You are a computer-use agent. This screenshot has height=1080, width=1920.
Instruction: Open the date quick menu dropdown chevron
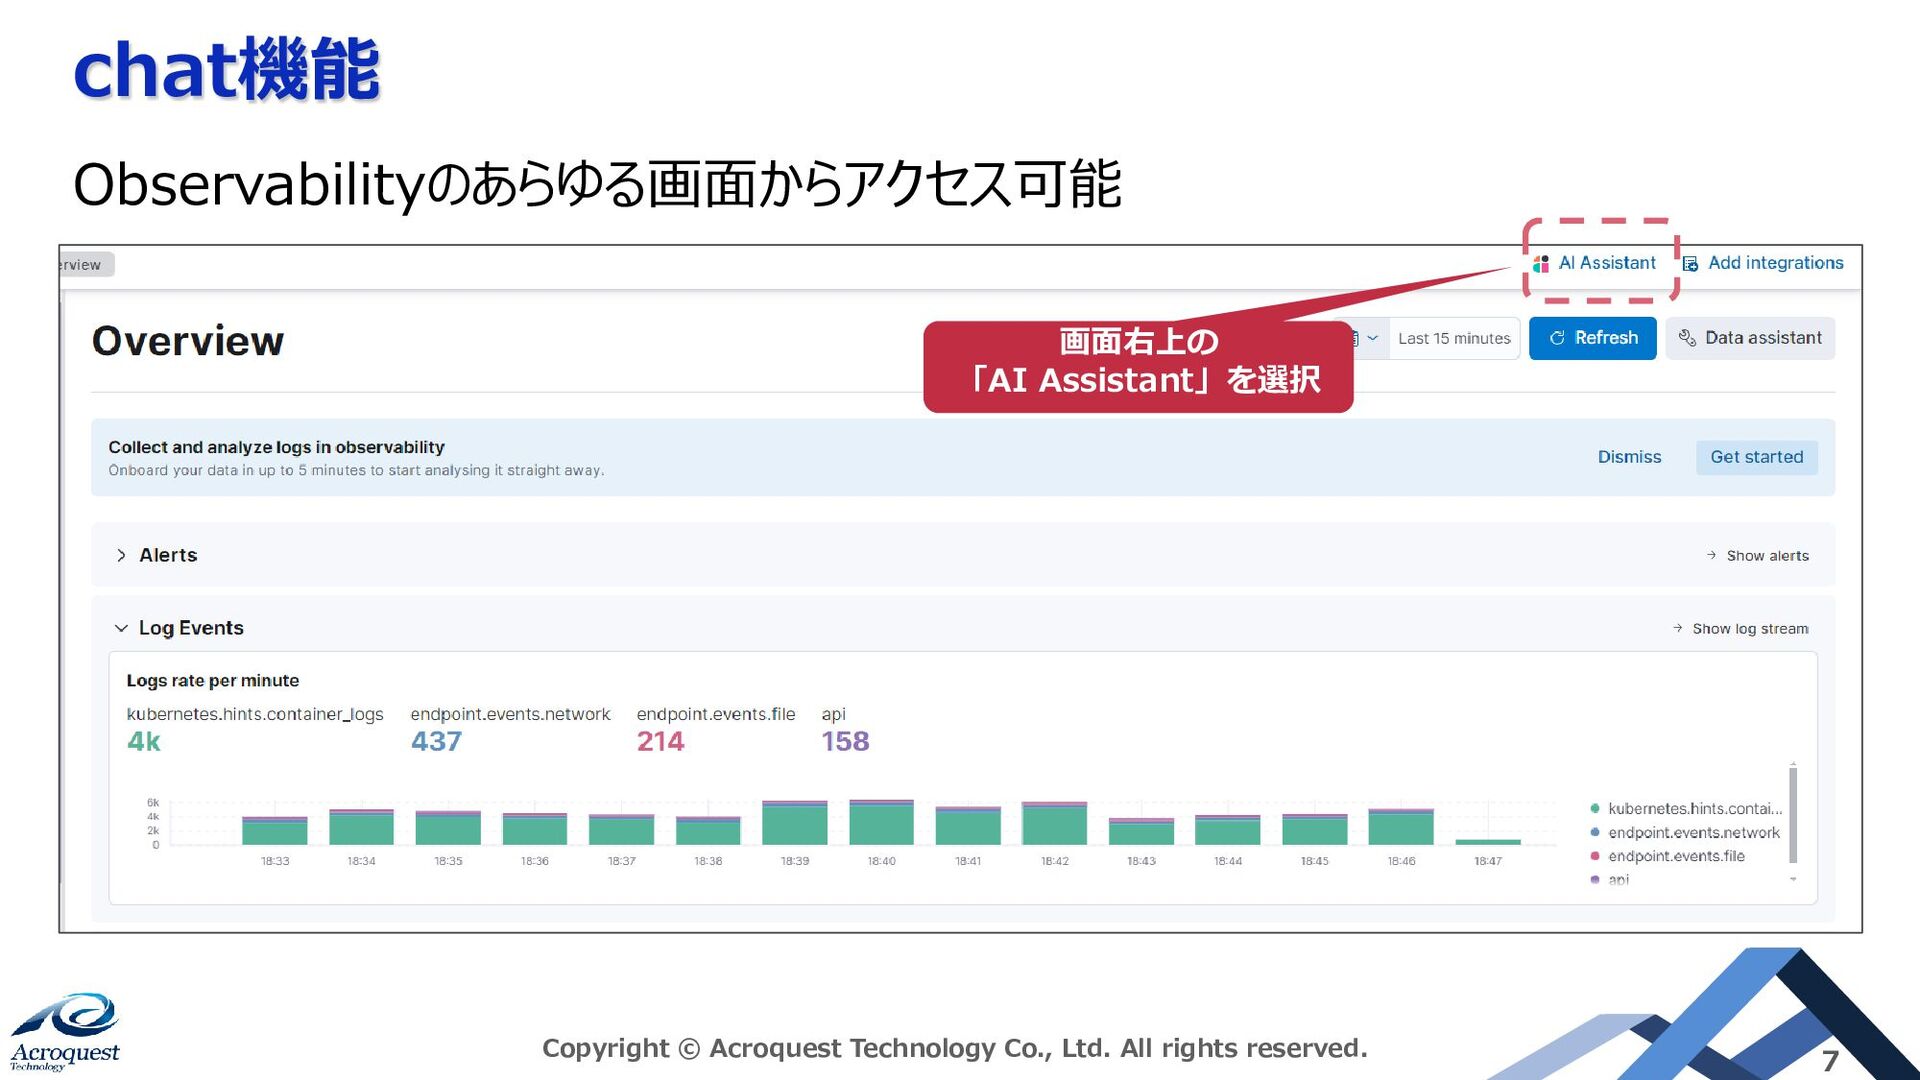point(1371,338)
